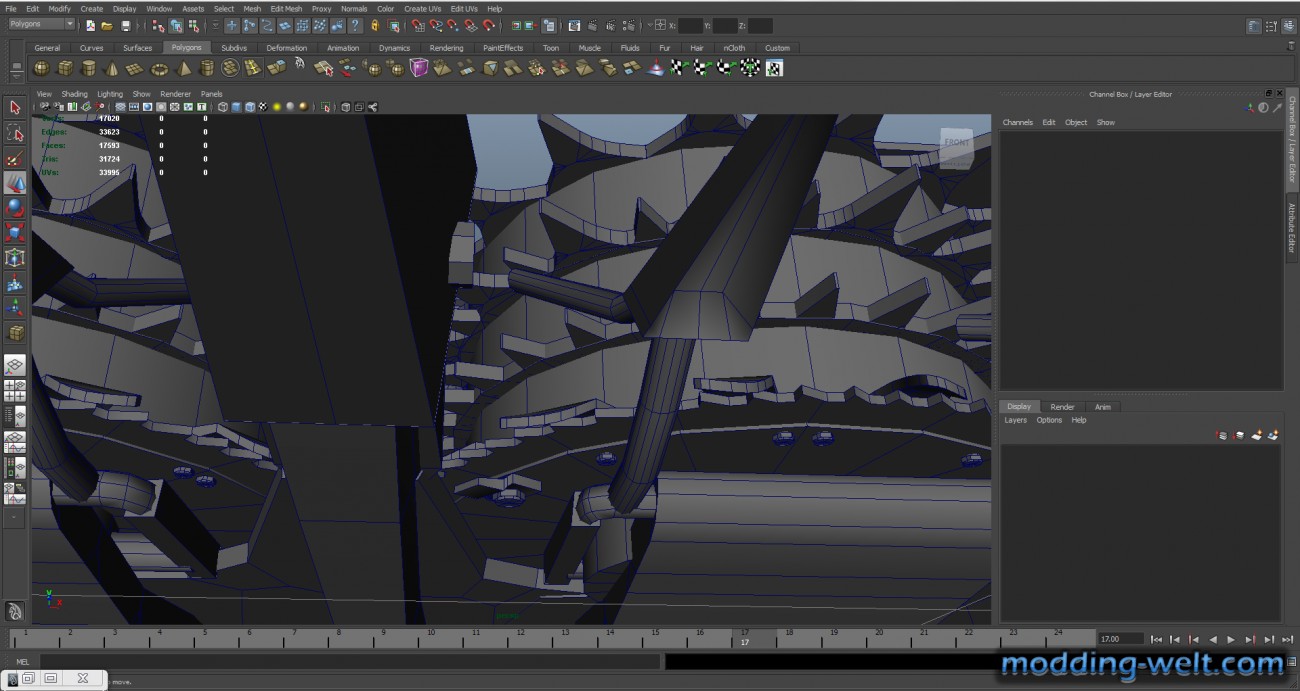1300x691 pixels.
Task: Click the open scene folder icon
Action: 107,25
